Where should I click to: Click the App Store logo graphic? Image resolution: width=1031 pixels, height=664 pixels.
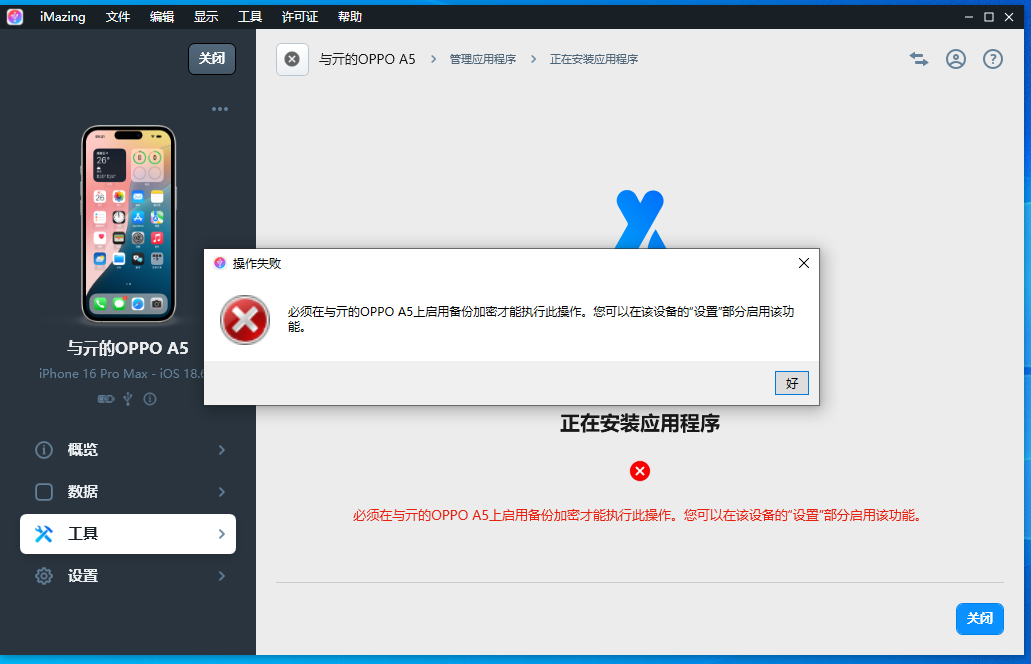click(x=640, y=219)
